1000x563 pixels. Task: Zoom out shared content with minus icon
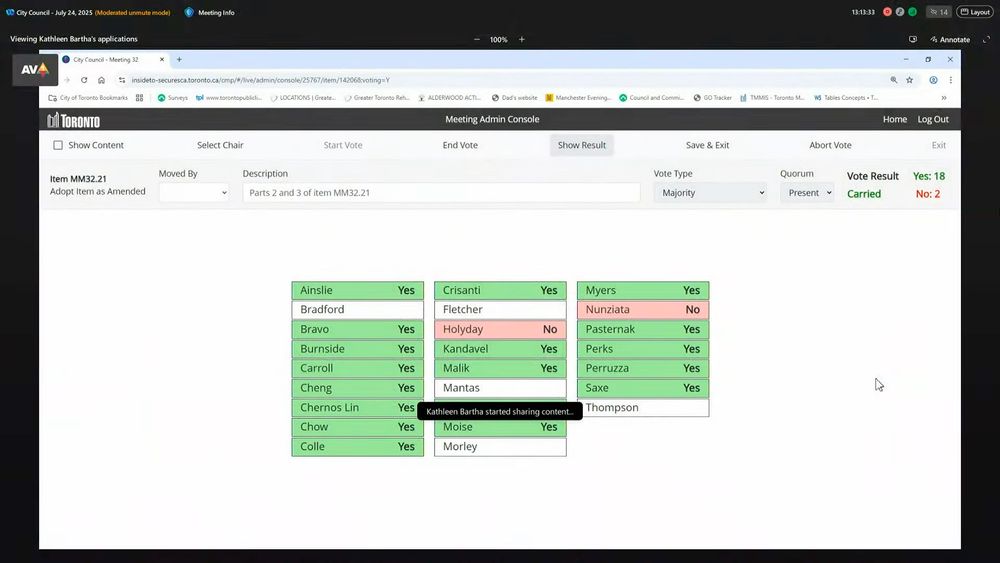click(x=476, y=40)
